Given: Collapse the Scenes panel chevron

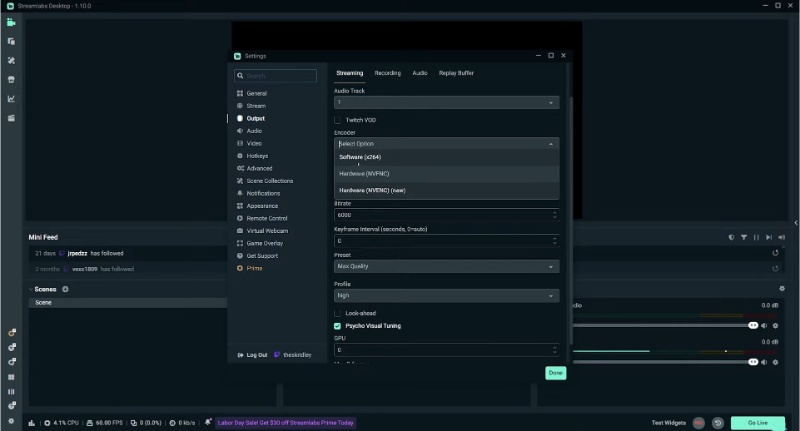Looking at the screenshot, I should tap(31, 289).
